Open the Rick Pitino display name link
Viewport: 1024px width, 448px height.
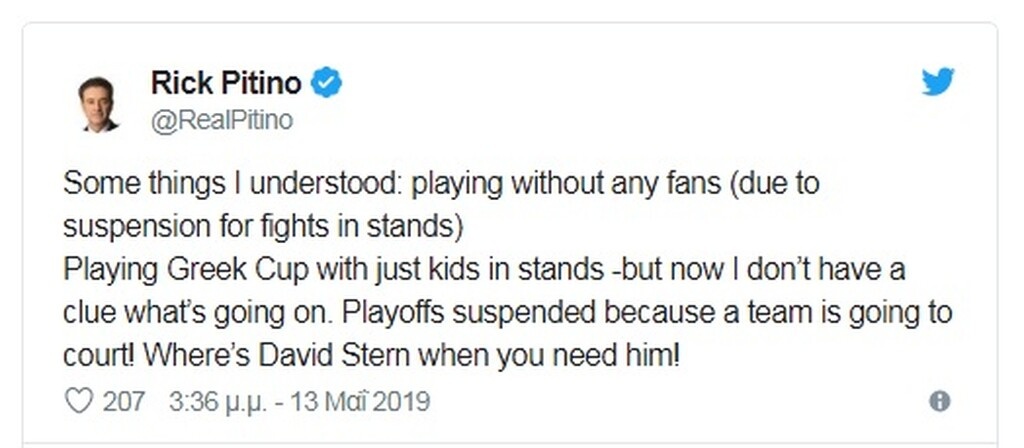tap(225, 84)
